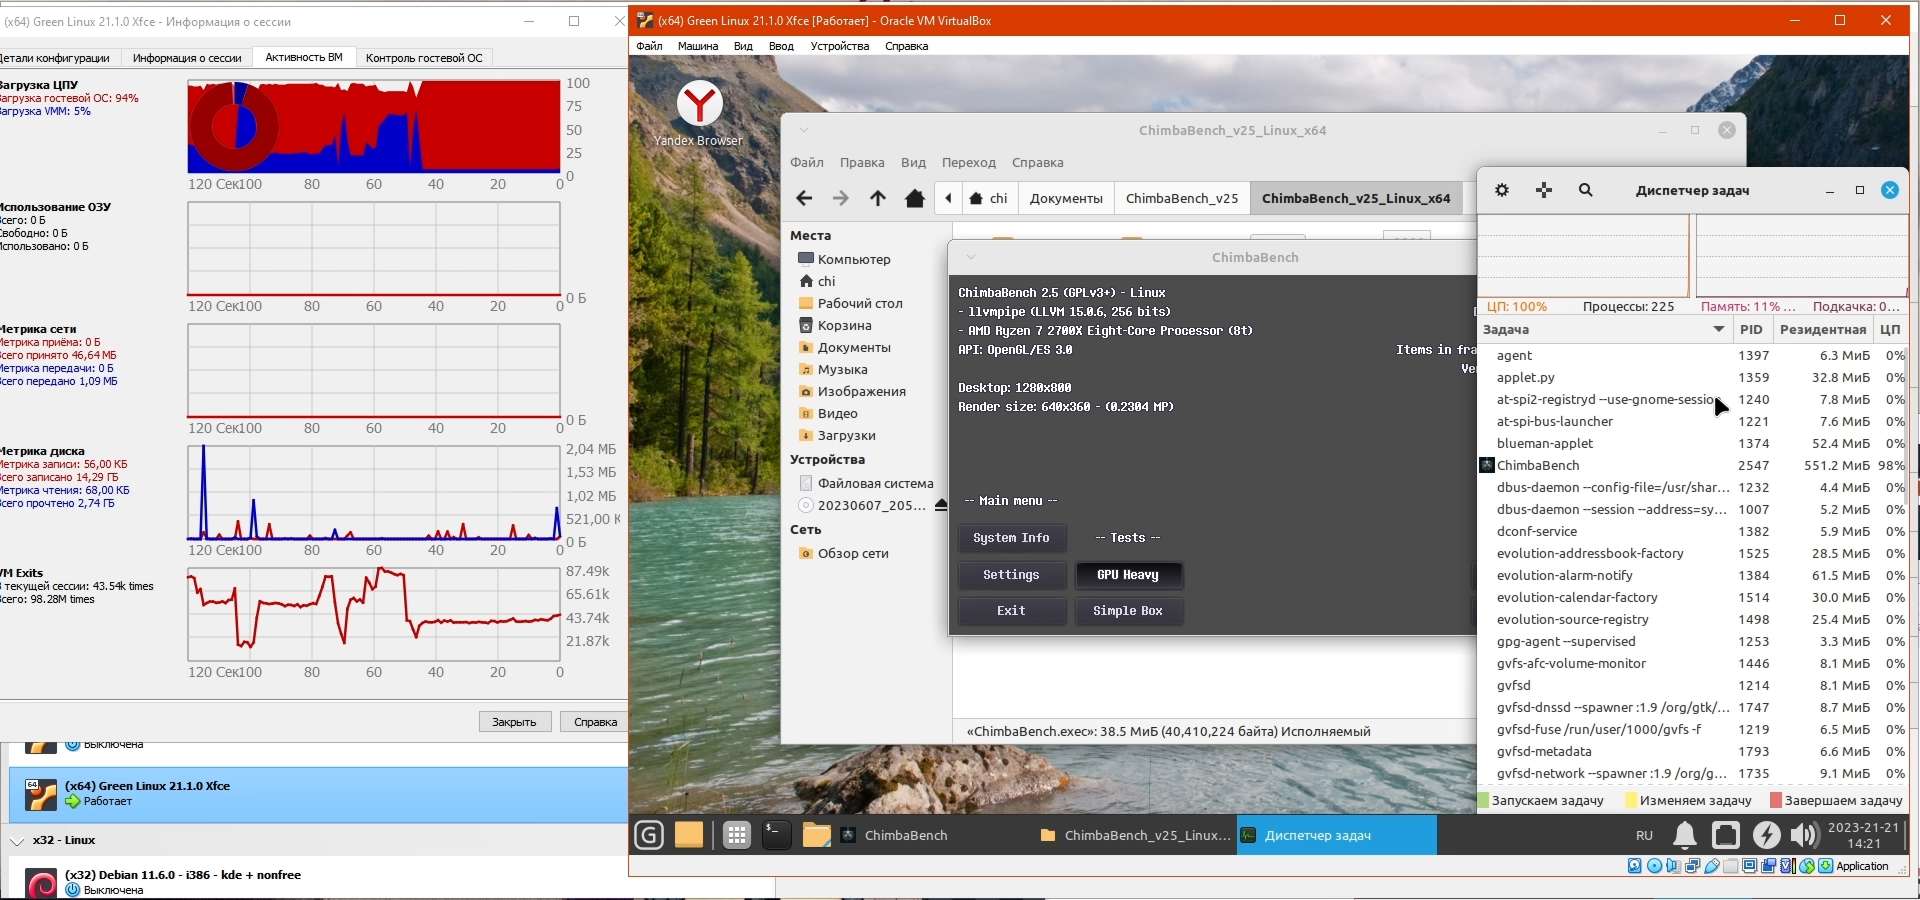The height and width of the screenshot is (900, 1920).
Task: Open the G start menu in guest taskbar
Action: [x=649, y=835]
